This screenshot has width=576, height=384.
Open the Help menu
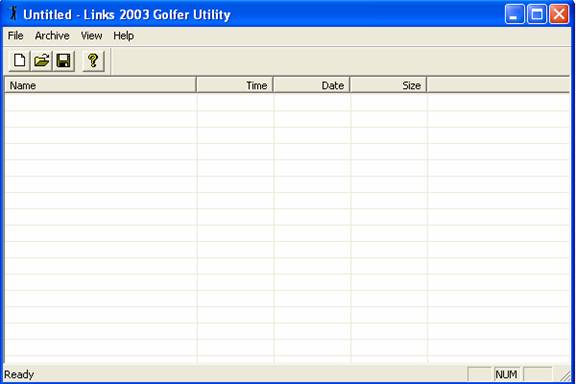(x=123, y=36)
